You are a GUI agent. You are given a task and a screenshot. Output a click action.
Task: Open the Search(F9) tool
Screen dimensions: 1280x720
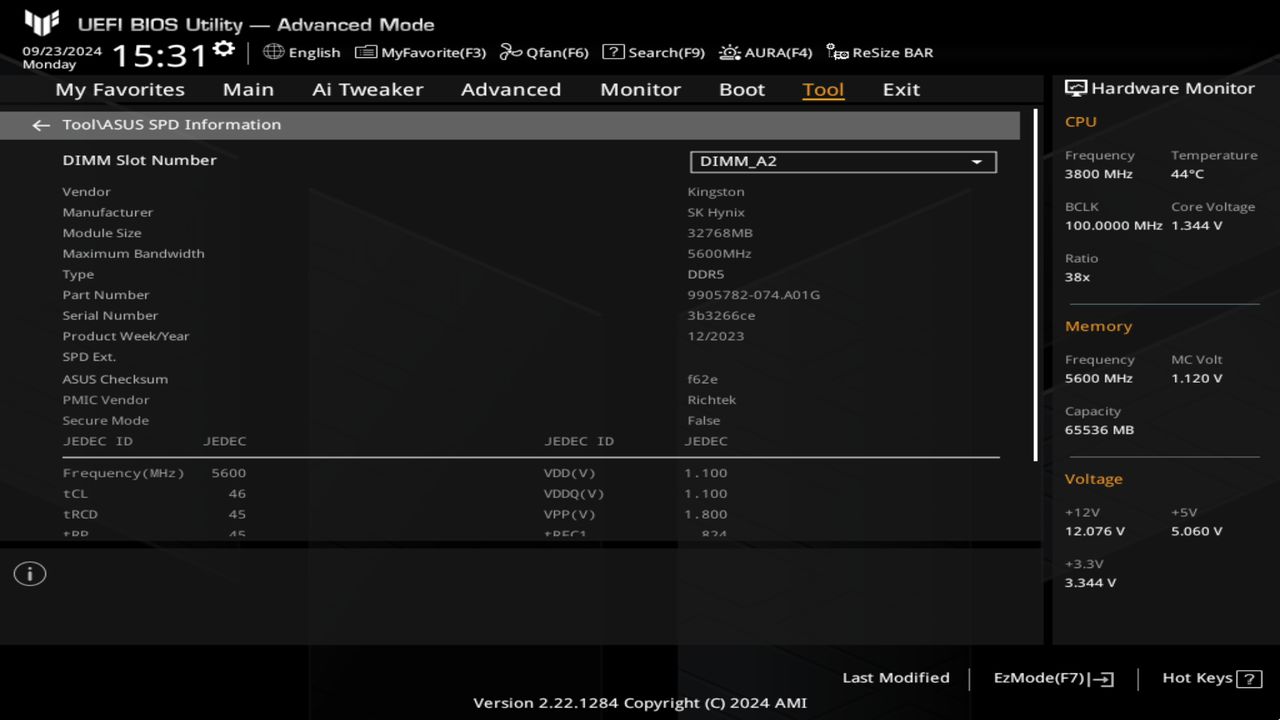tap(653, 52)
